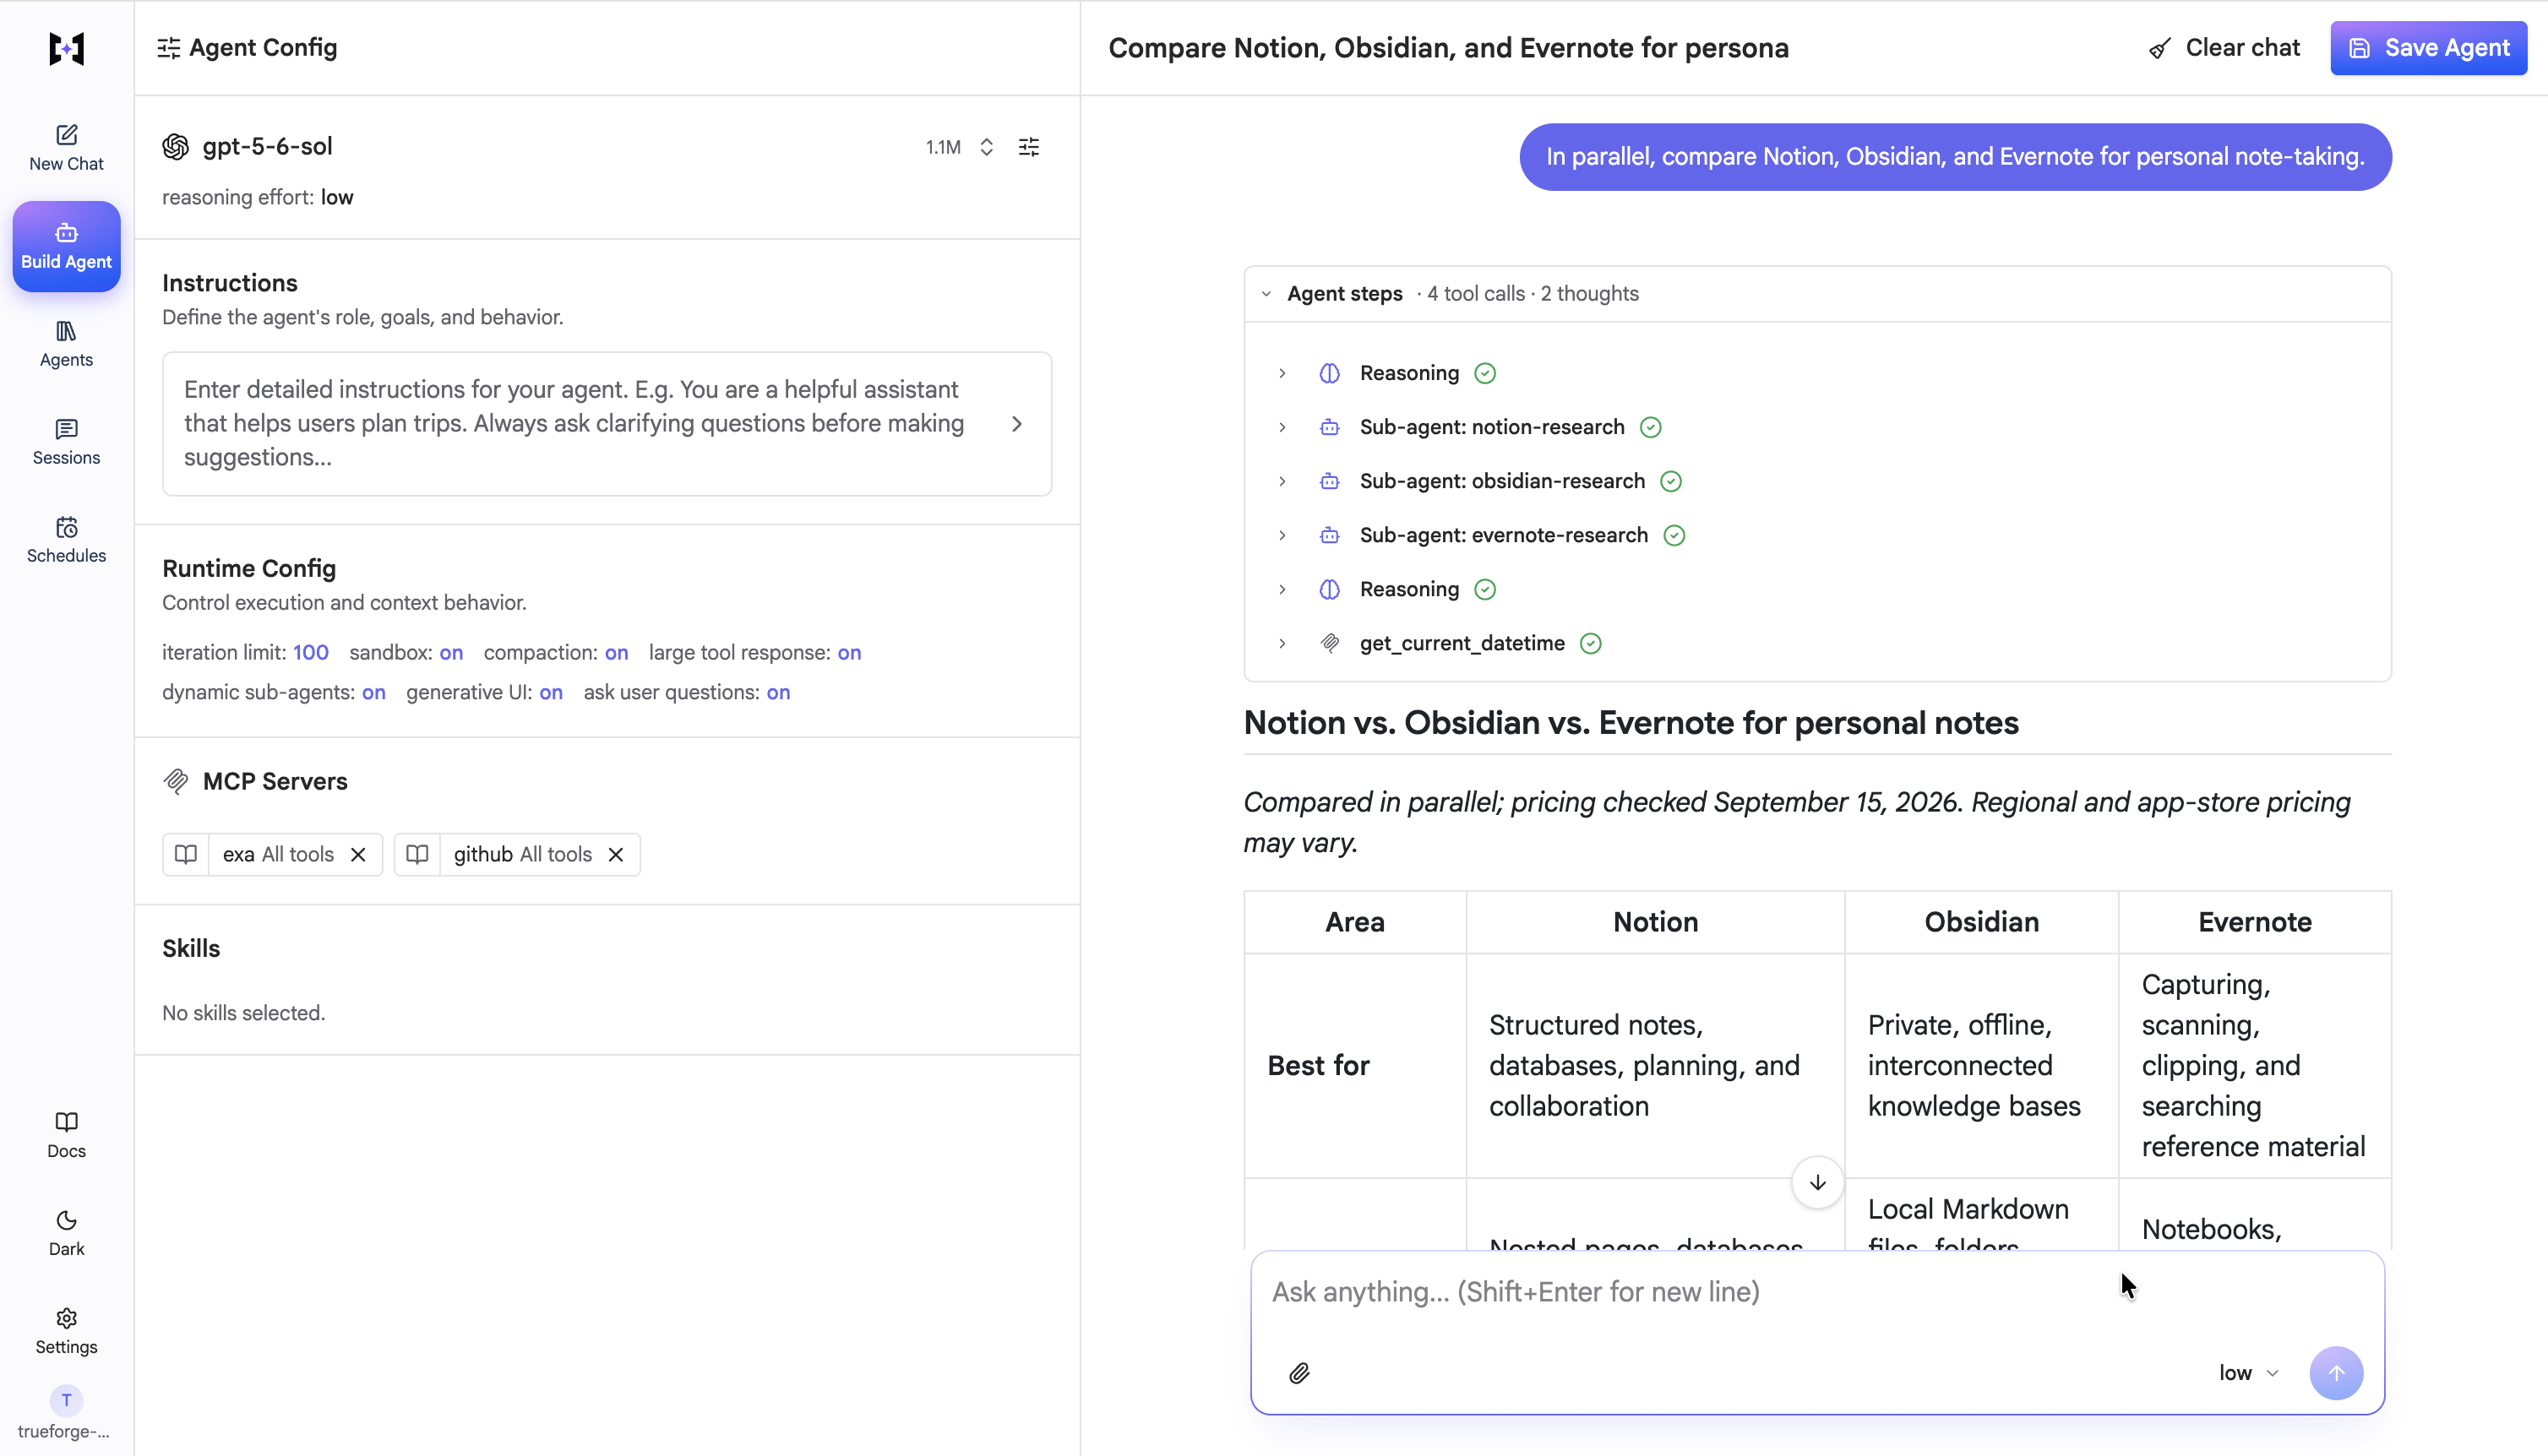Open the trueforge user profile avatar
Screen dimensions: 2548x1456
coord(66,1400)
